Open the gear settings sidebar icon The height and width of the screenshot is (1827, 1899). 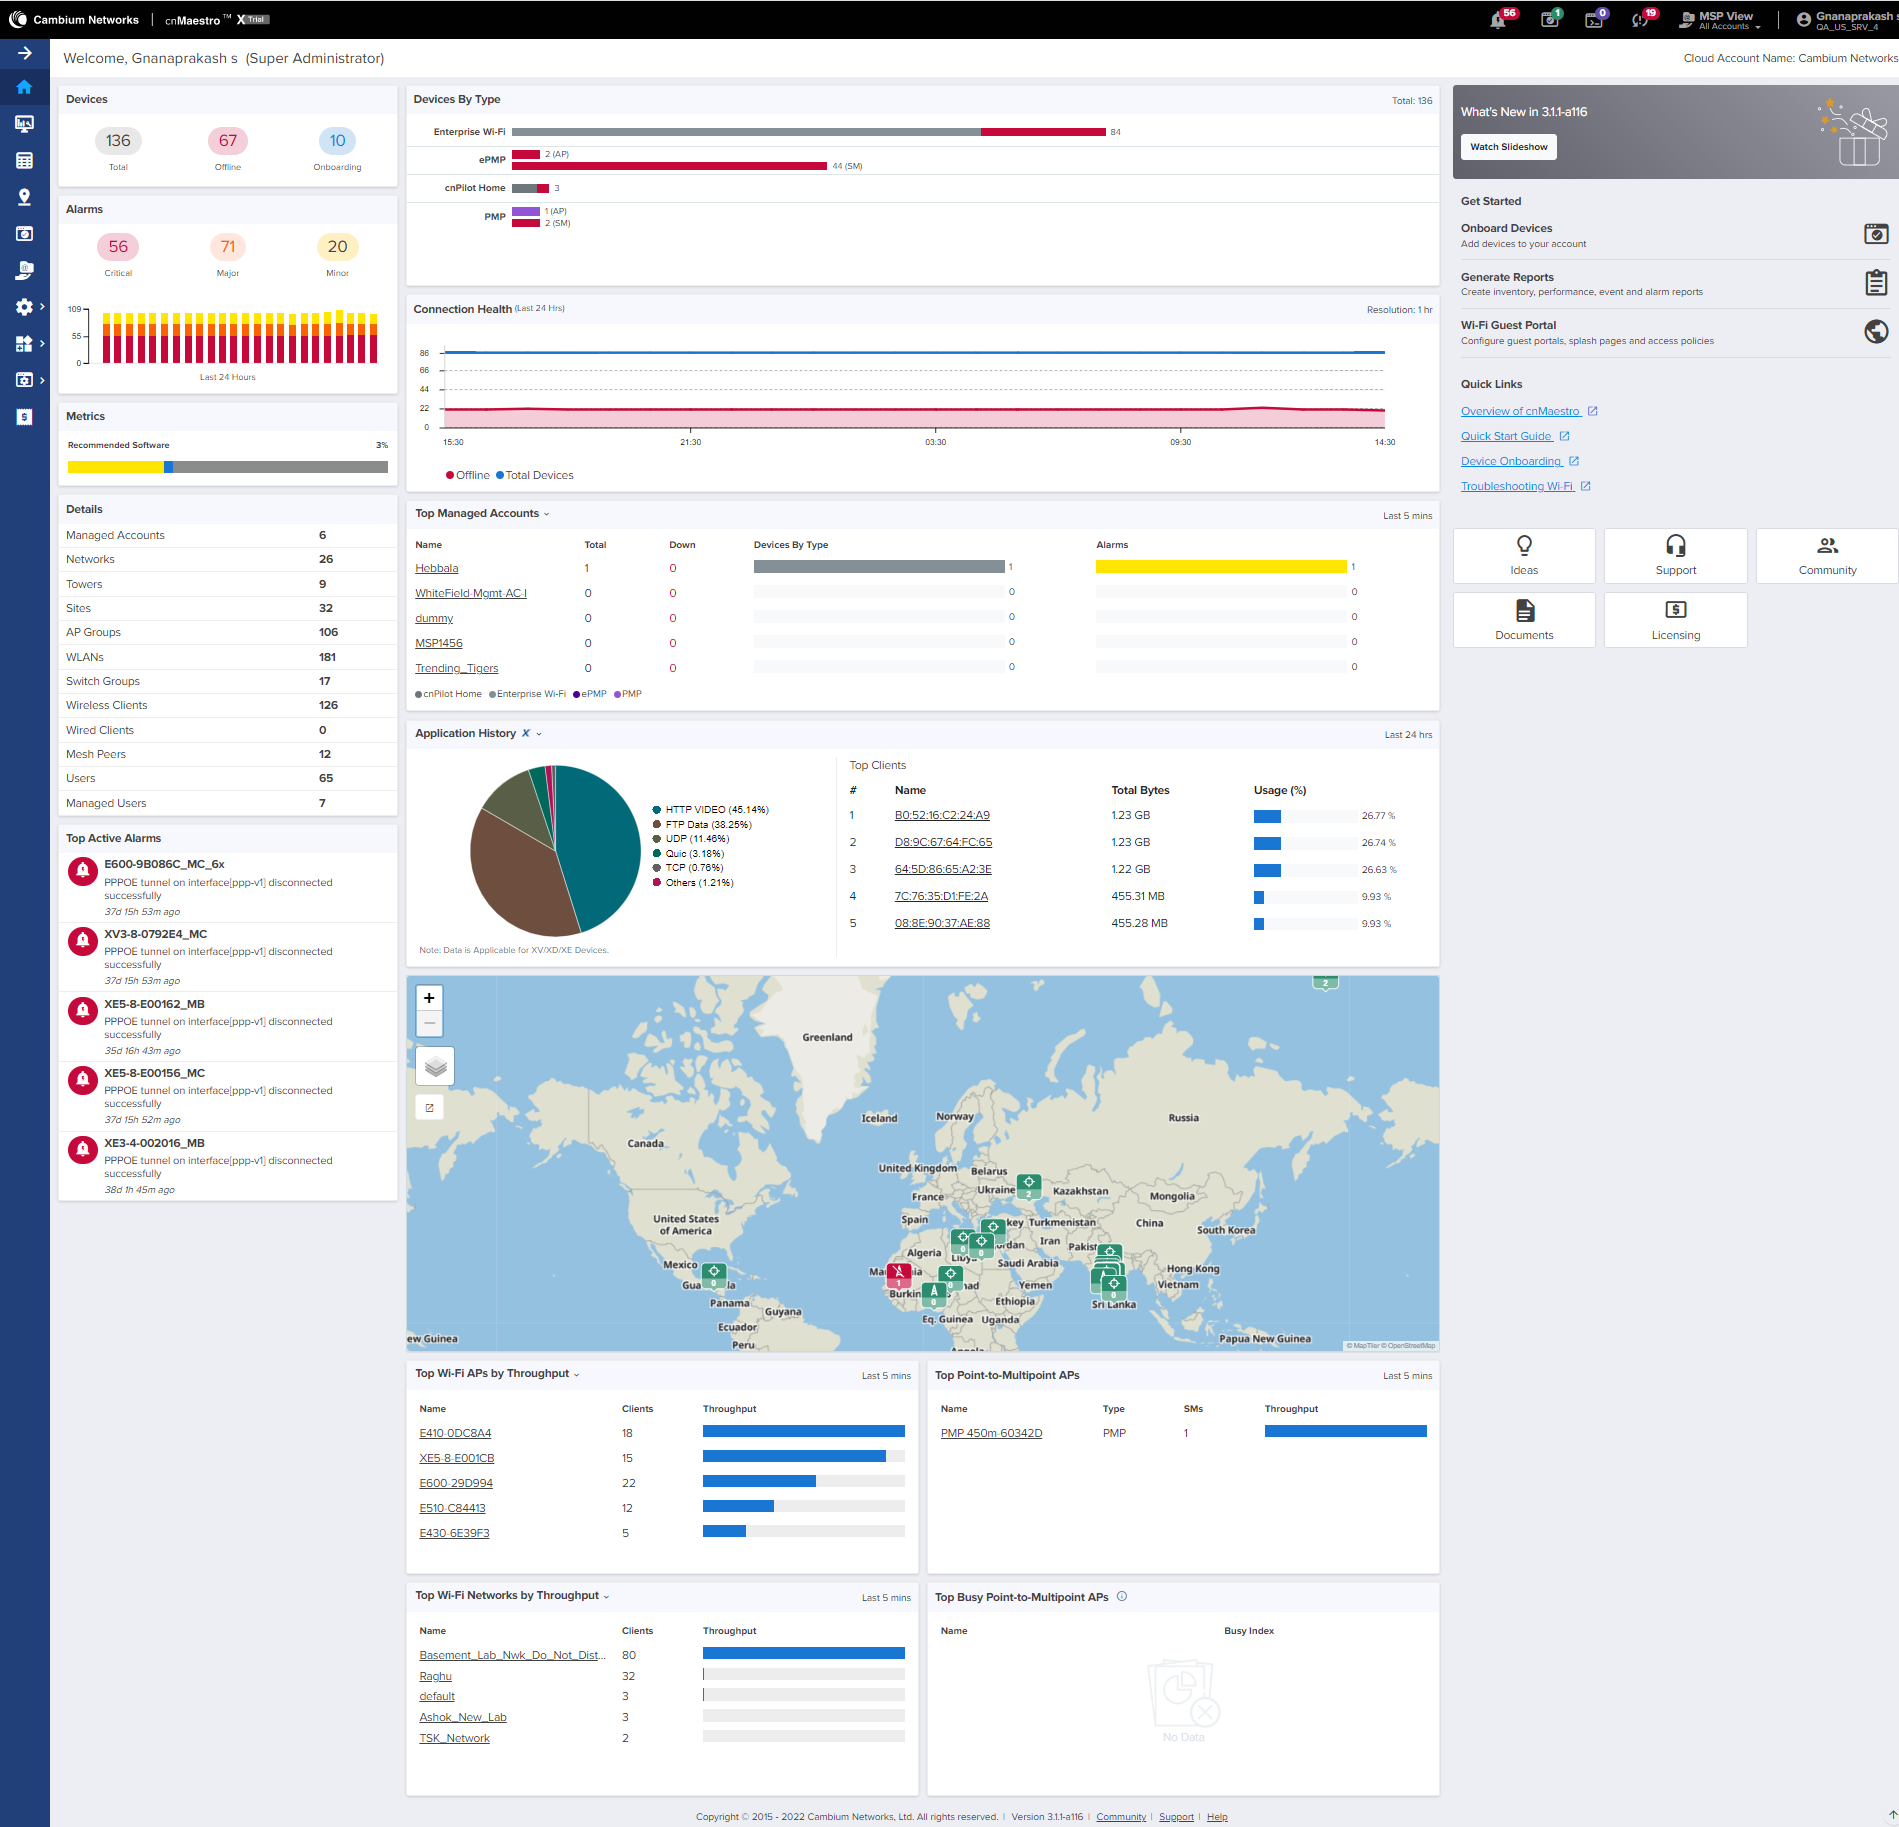click(25, 307)
